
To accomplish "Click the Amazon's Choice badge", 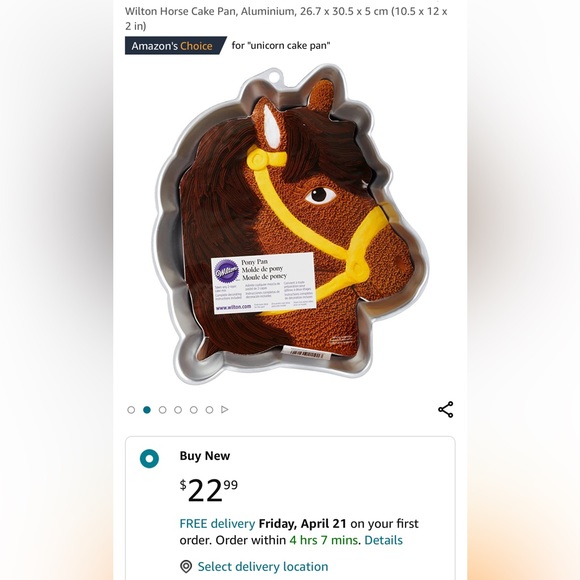I will [175, 45].
